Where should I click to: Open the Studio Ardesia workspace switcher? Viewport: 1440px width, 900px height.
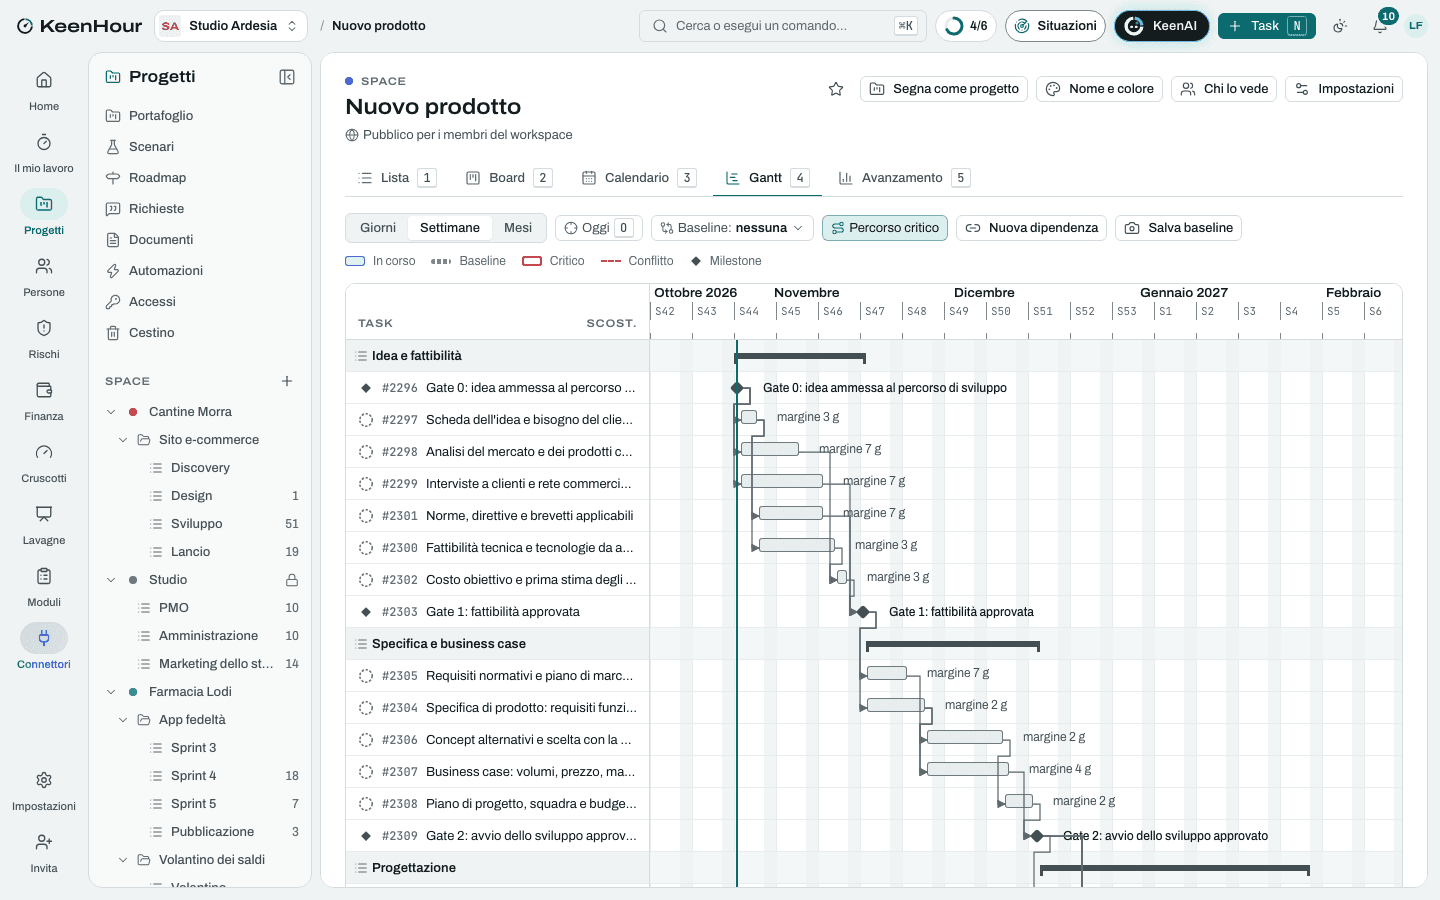click(x=231, y=26)
